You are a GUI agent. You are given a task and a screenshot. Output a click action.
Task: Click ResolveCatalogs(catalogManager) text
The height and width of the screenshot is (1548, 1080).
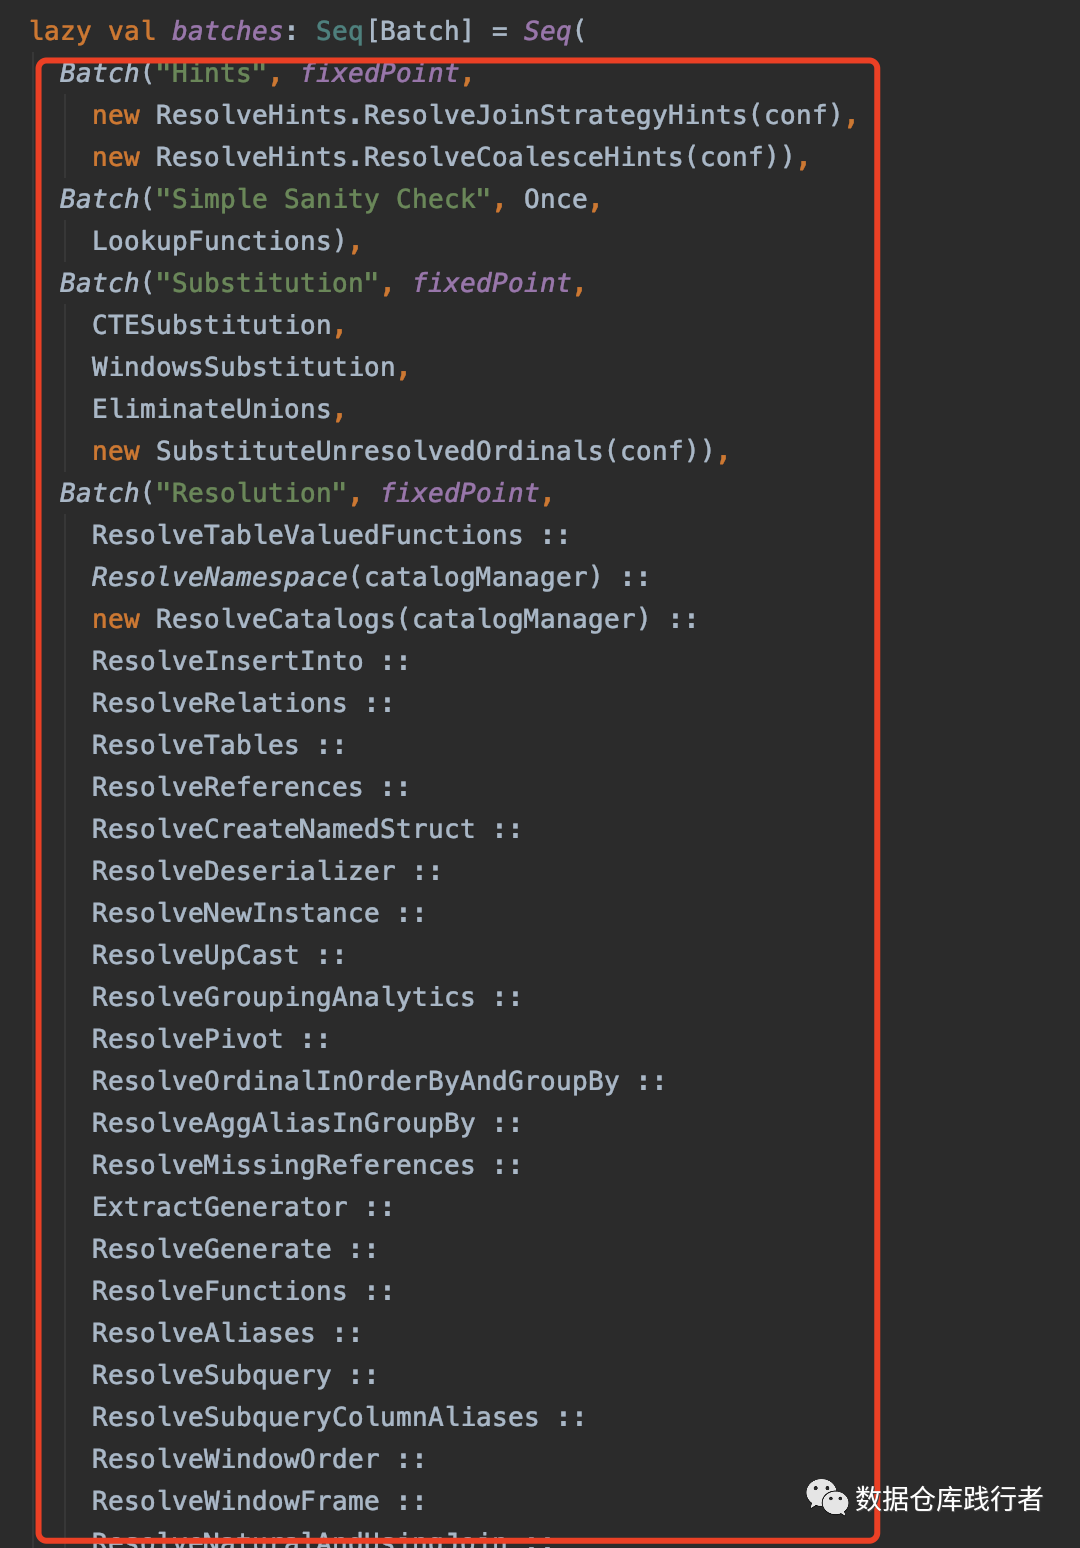click(403, 619)
